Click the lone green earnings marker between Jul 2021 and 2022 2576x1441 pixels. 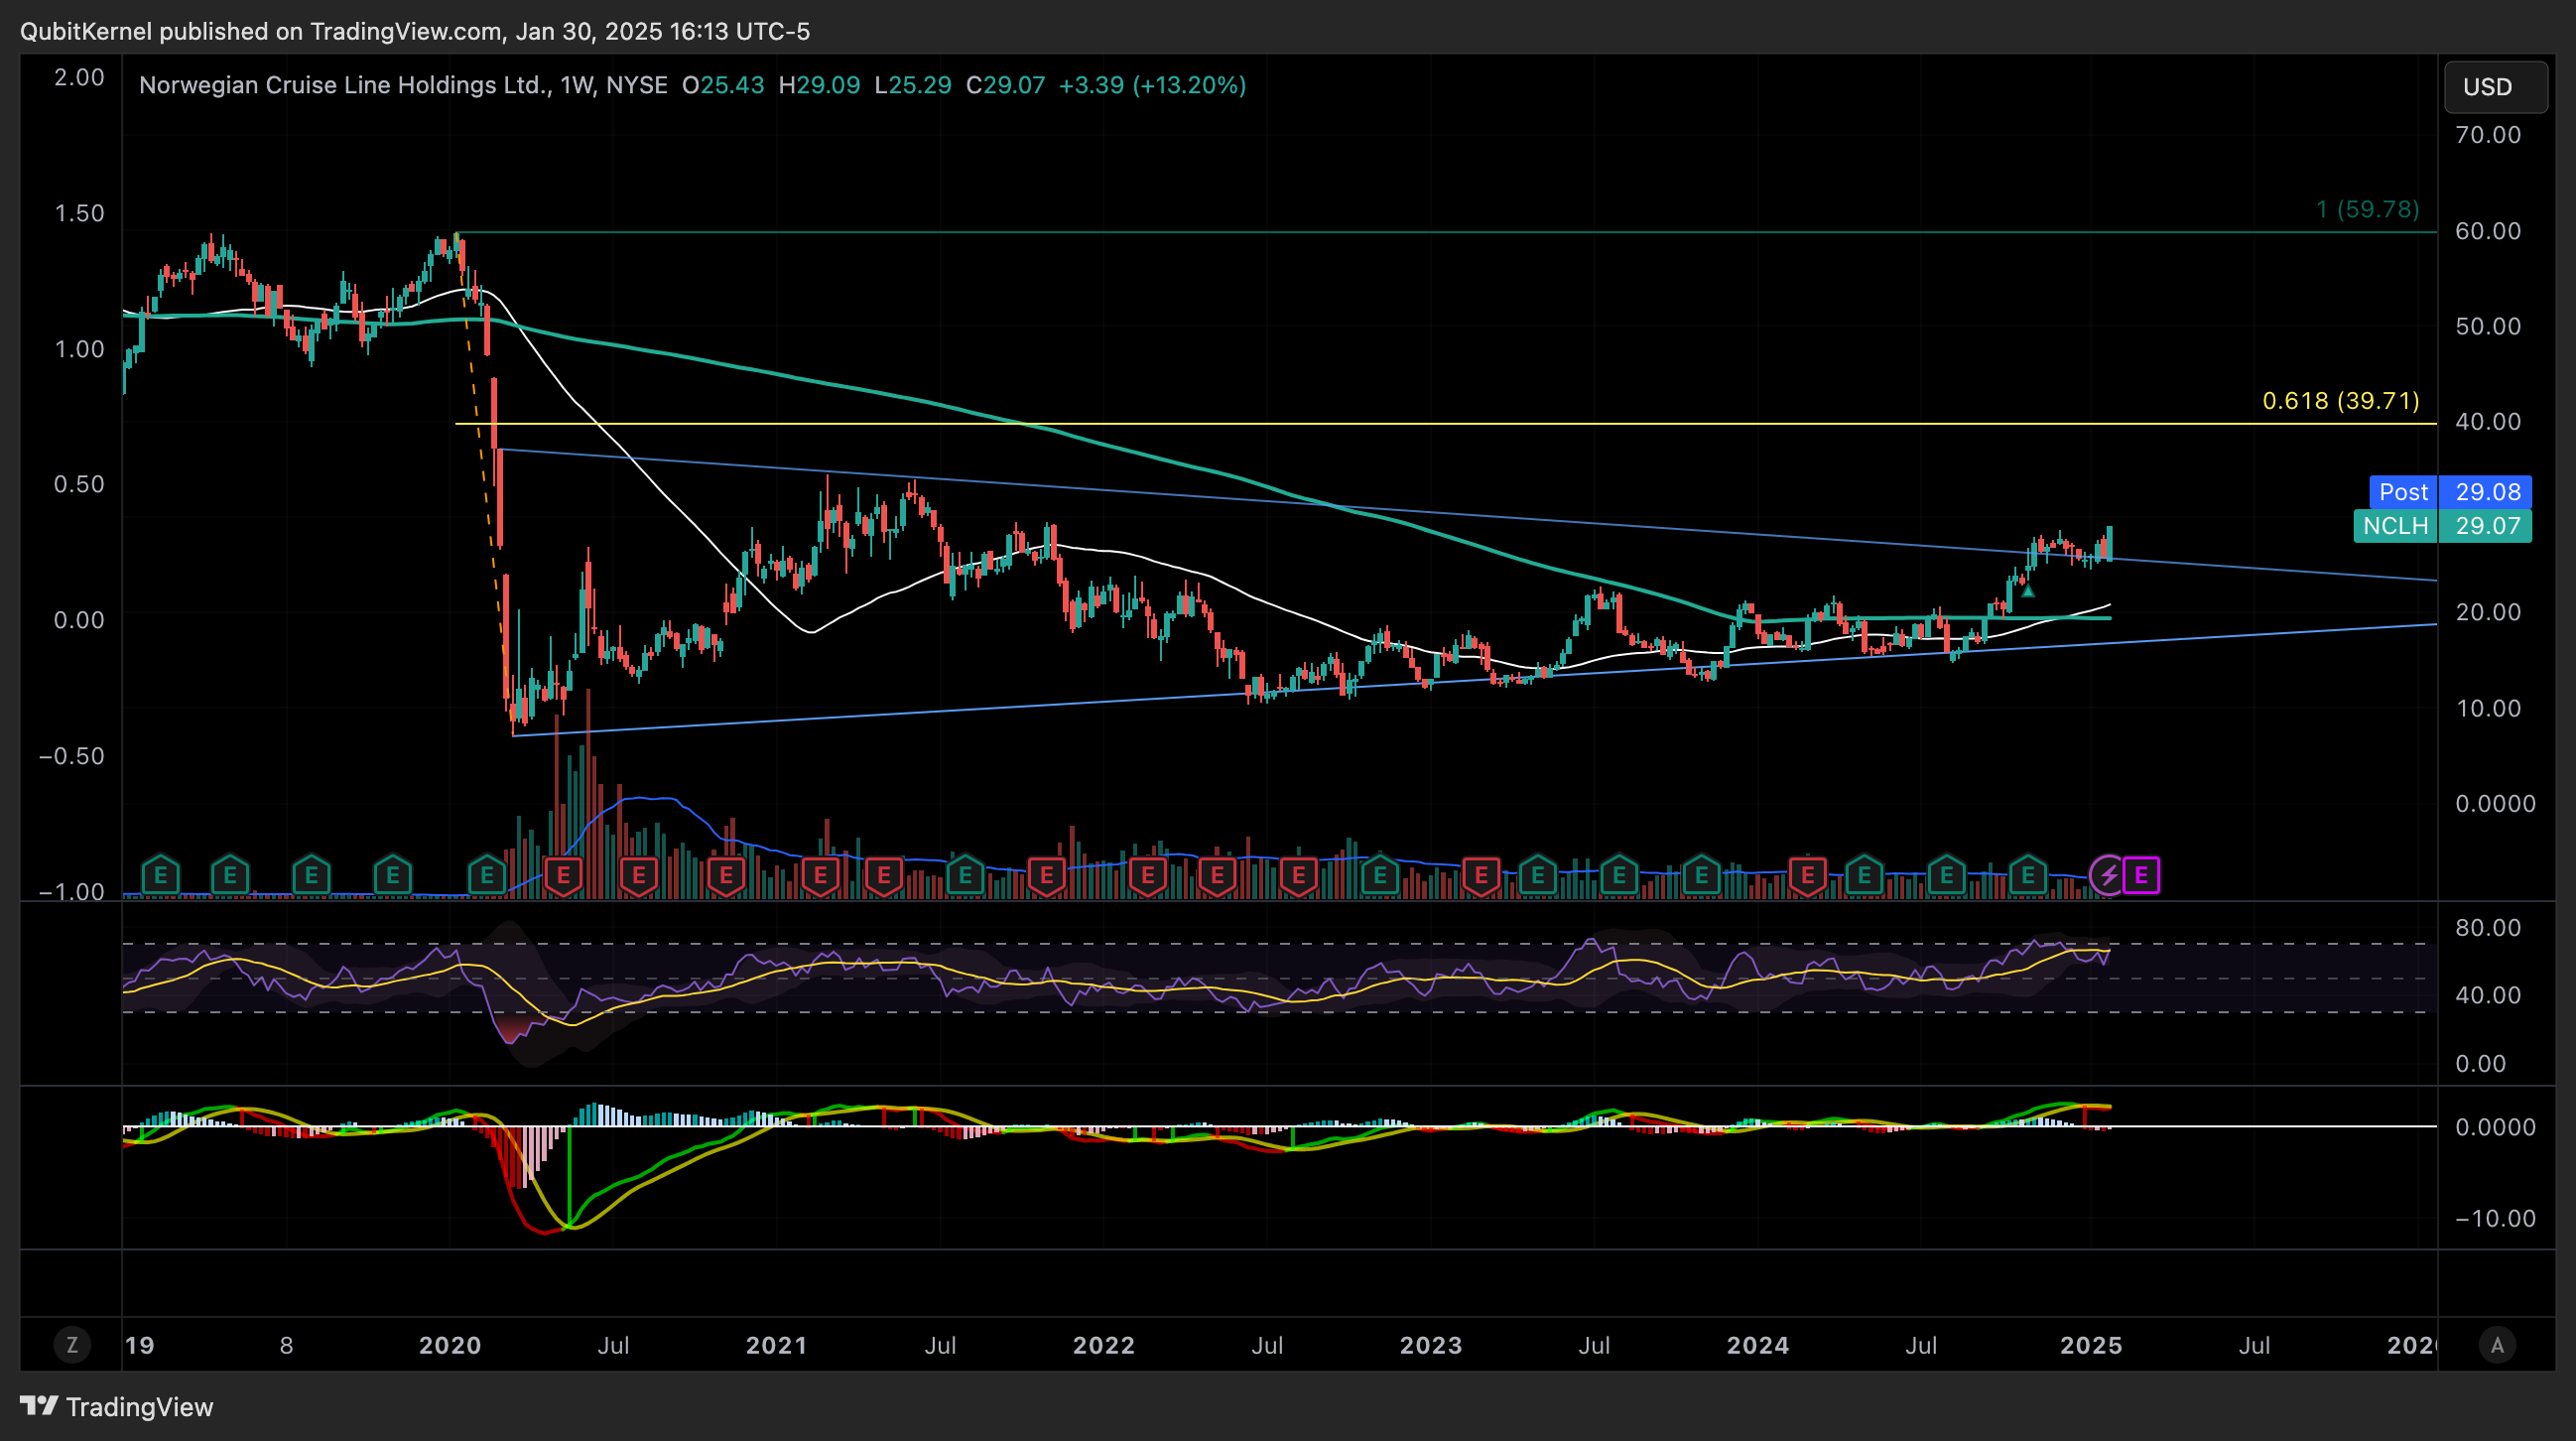965,876
